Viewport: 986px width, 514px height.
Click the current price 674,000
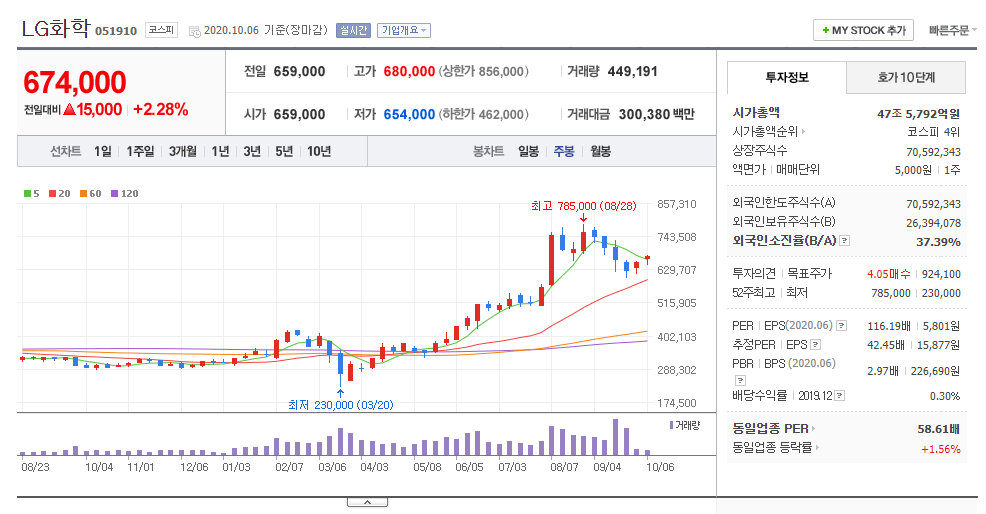[x=75, y=82]
